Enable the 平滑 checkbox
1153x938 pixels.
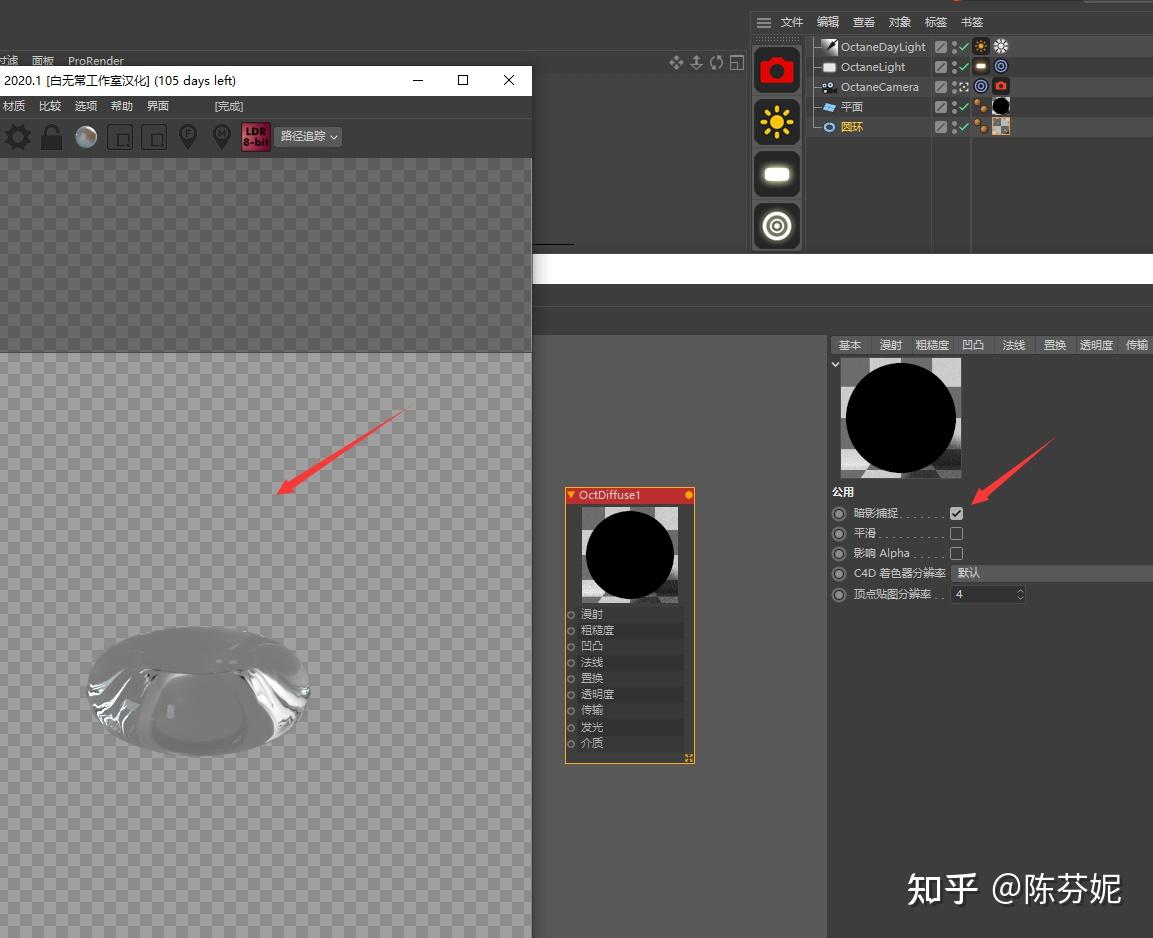pyautogui.click(x=957, y=533)
